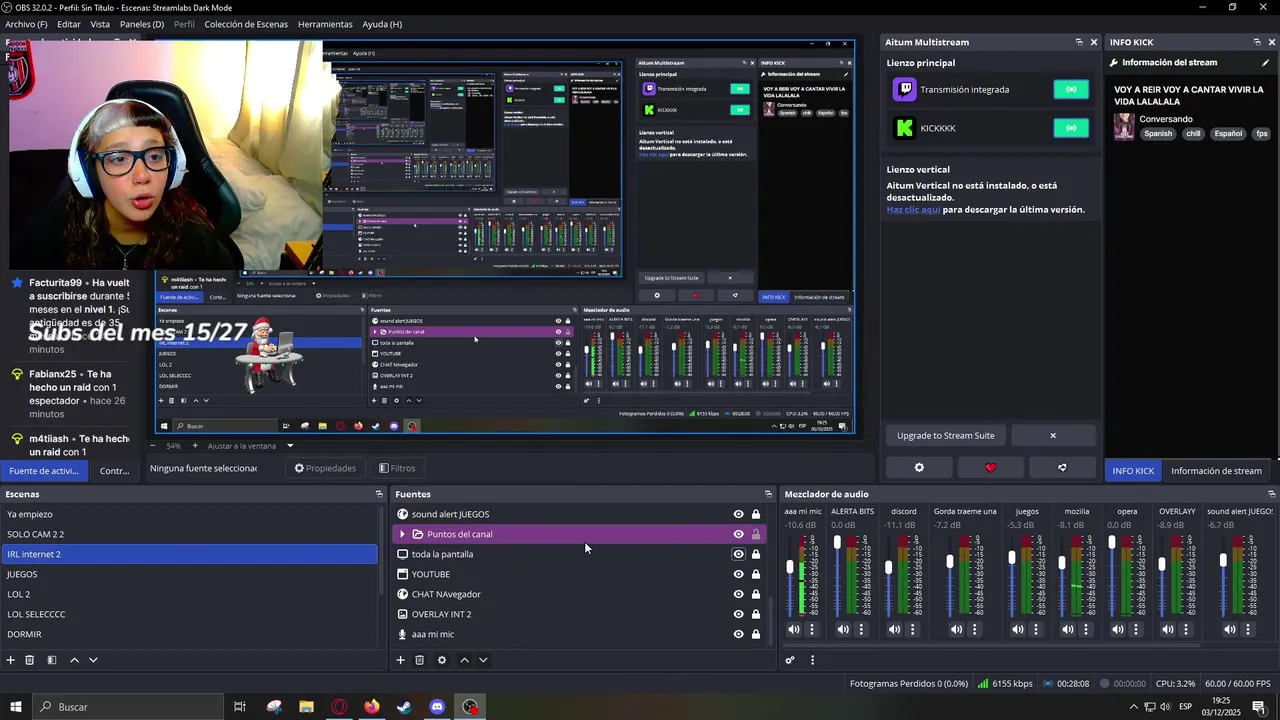Toggle the KICKKKK stream output
Screen dimensions: 1280x720
[1071, 128]
